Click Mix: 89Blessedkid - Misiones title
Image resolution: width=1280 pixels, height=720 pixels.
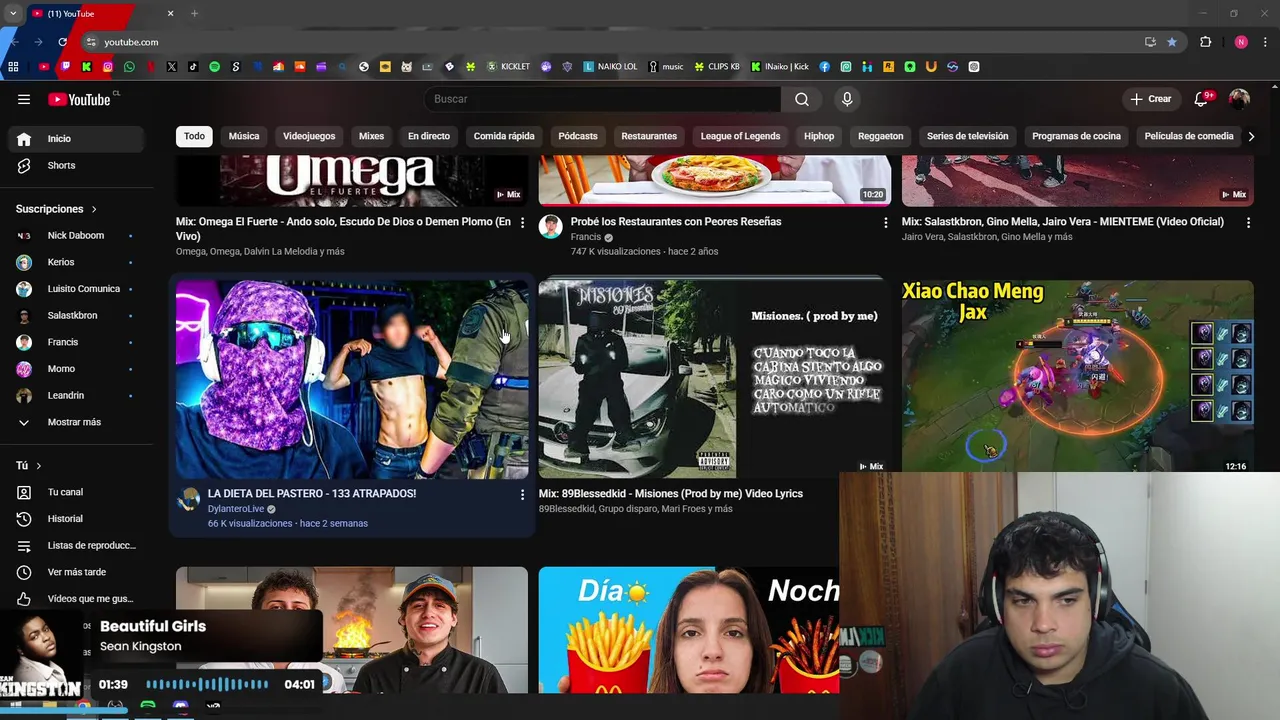[671, 494]
